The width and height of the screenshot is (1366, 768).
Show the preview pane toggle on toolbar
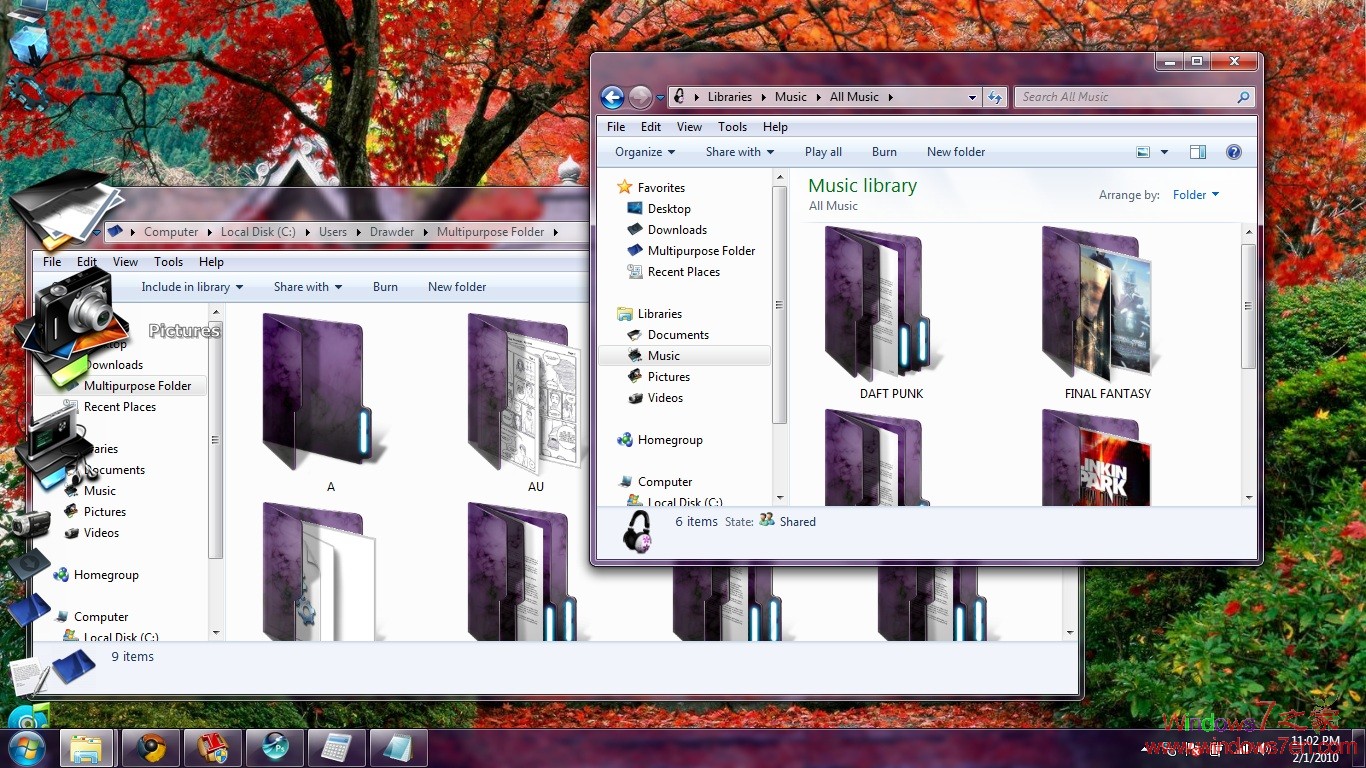(1197, 151)
